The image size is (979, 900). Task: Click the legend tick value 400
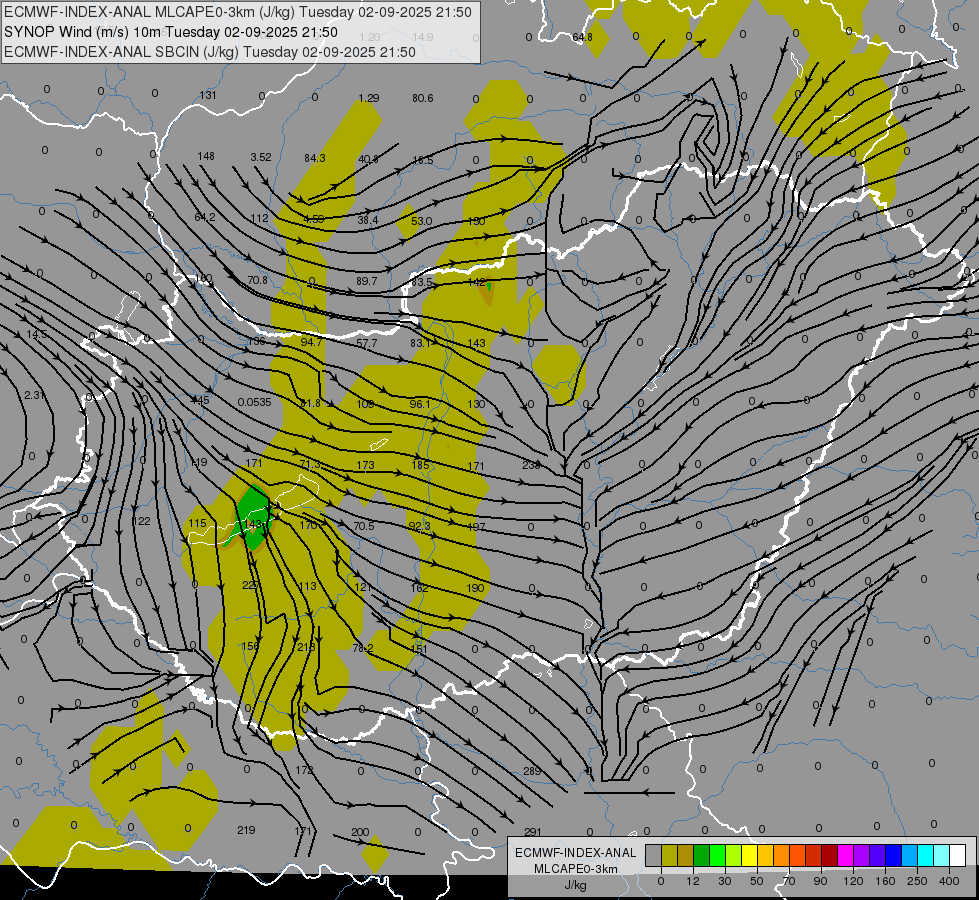[949, 881]
